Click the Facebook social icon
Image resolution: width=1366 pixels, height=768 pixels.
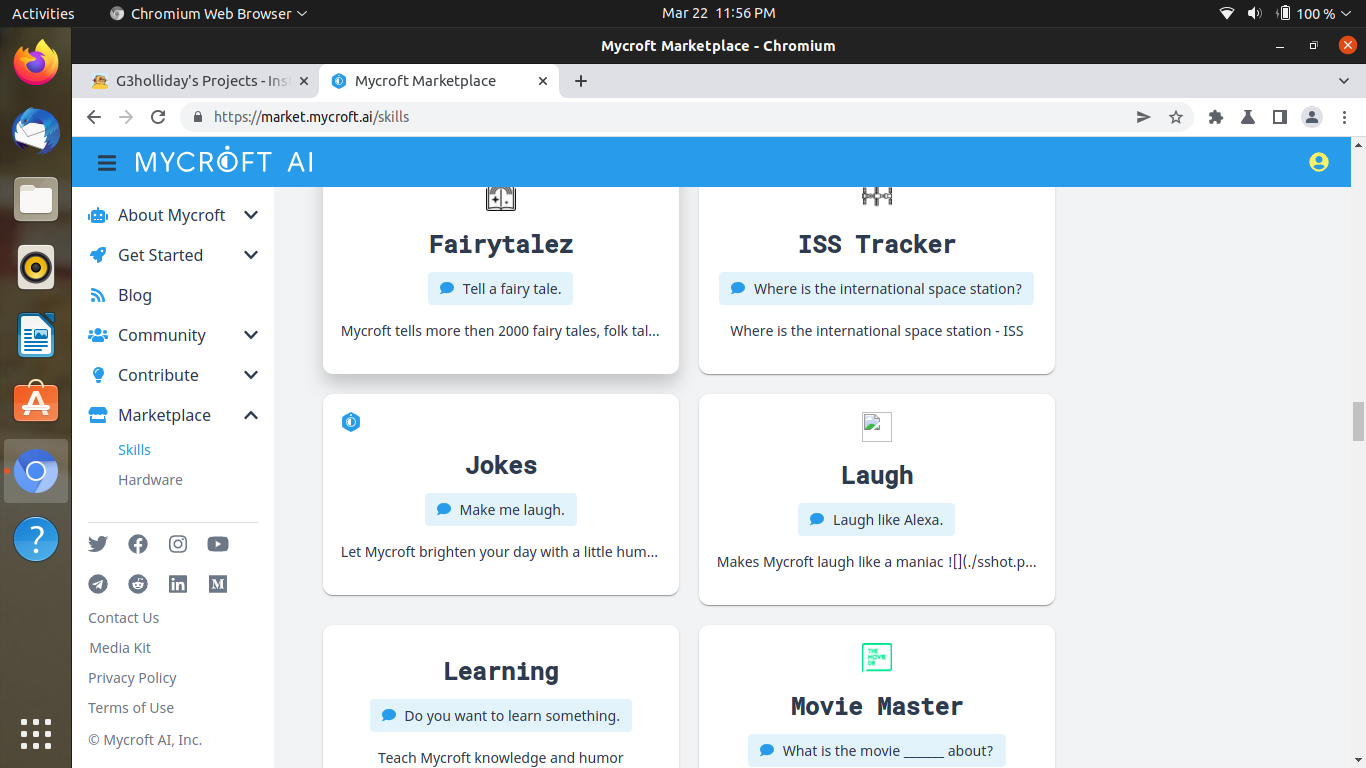[137, 544]
